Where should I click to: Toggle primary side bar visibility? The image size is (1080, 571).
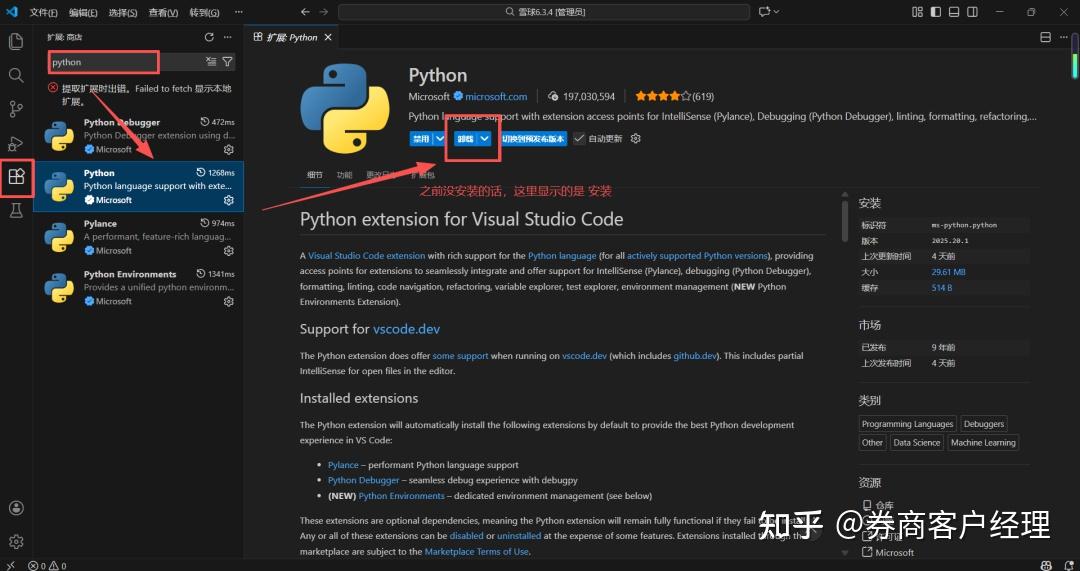(935, 12)
